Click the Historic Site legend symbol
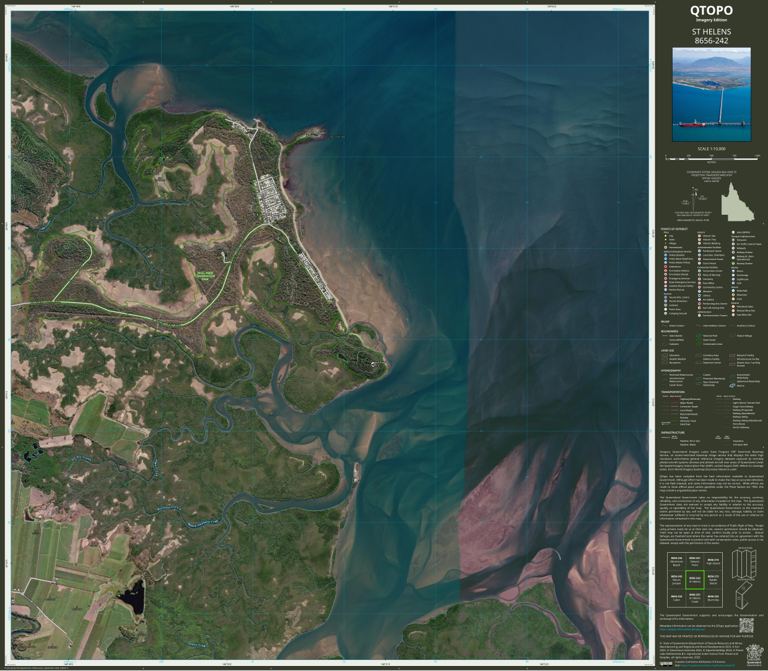 pos(699,236)
